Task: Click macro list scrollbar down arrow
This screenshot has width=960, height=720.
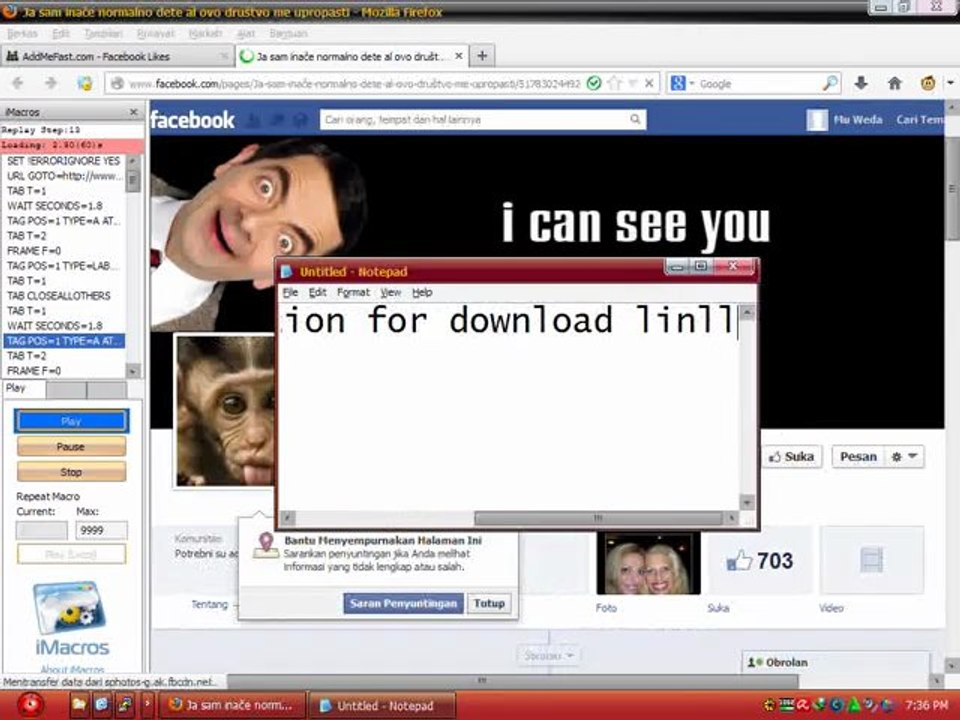Action: click(133, 370)
